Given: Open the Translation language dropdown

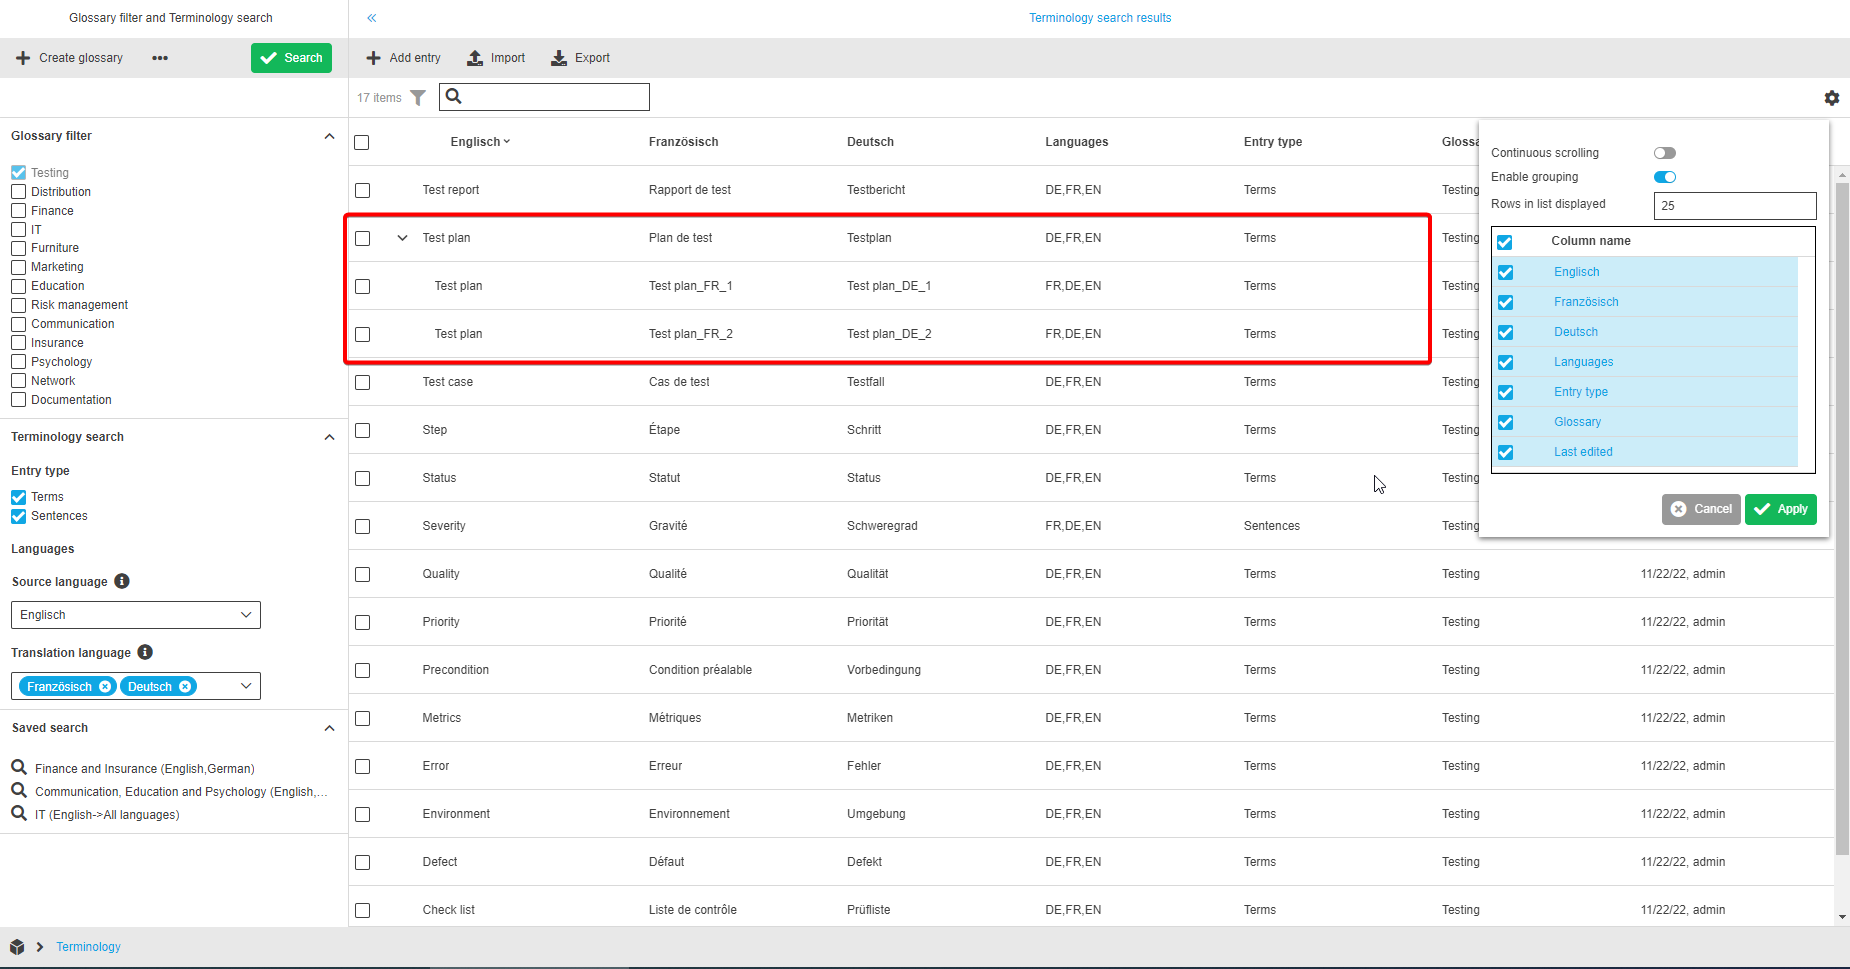Looking at the screenshot, I should [246, 685].
